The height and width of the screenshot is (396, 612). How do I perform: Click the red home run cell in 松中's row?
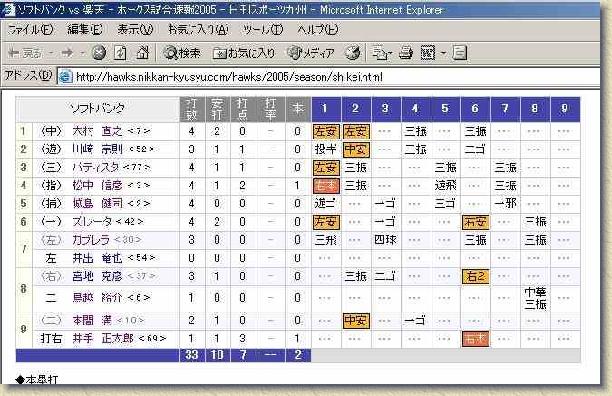[x=326, y=186]
